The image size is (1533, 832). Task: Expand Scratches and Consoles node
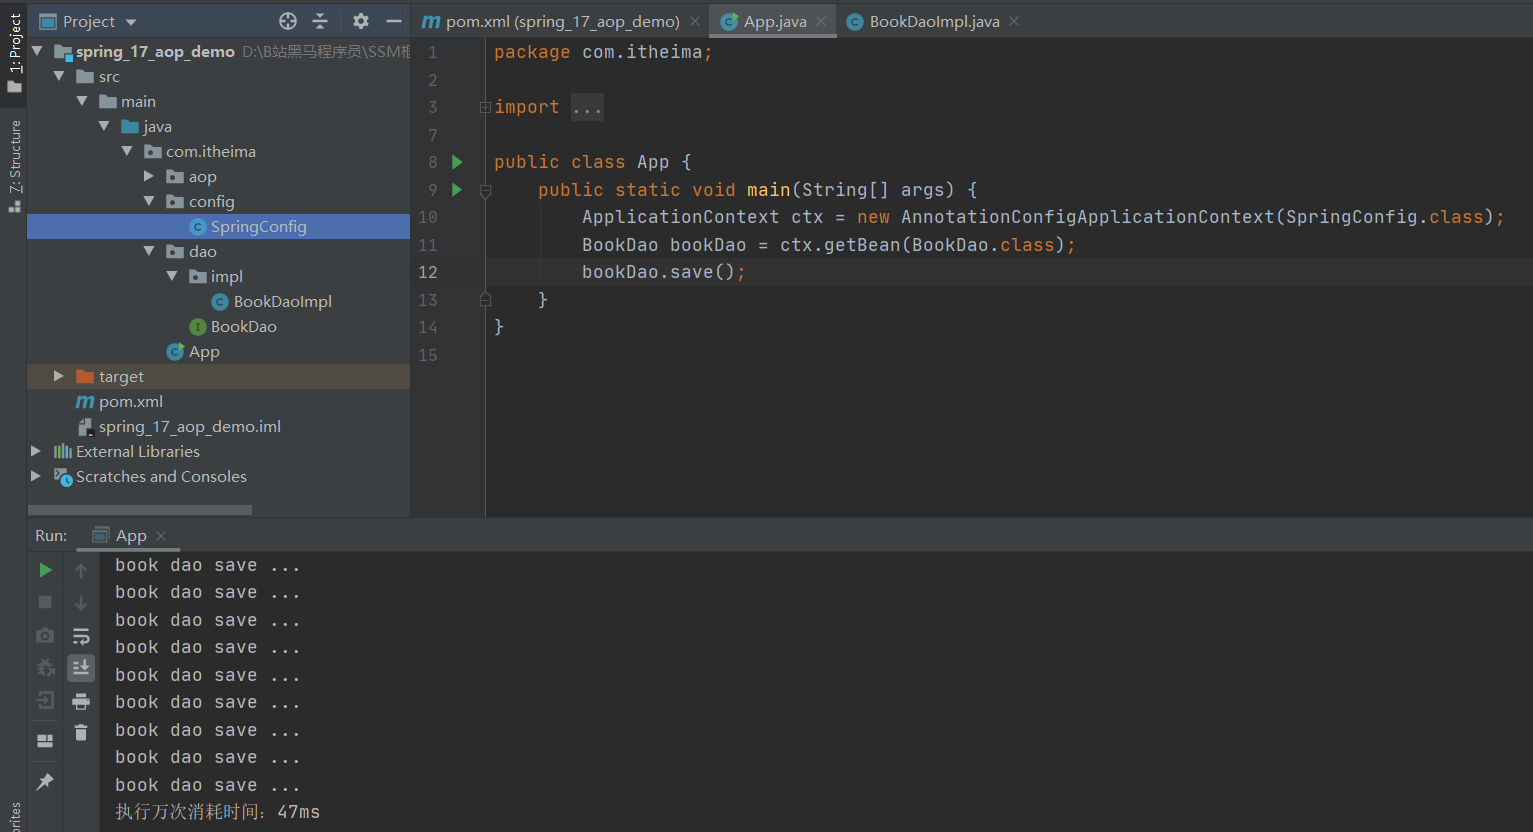point(37,476)
